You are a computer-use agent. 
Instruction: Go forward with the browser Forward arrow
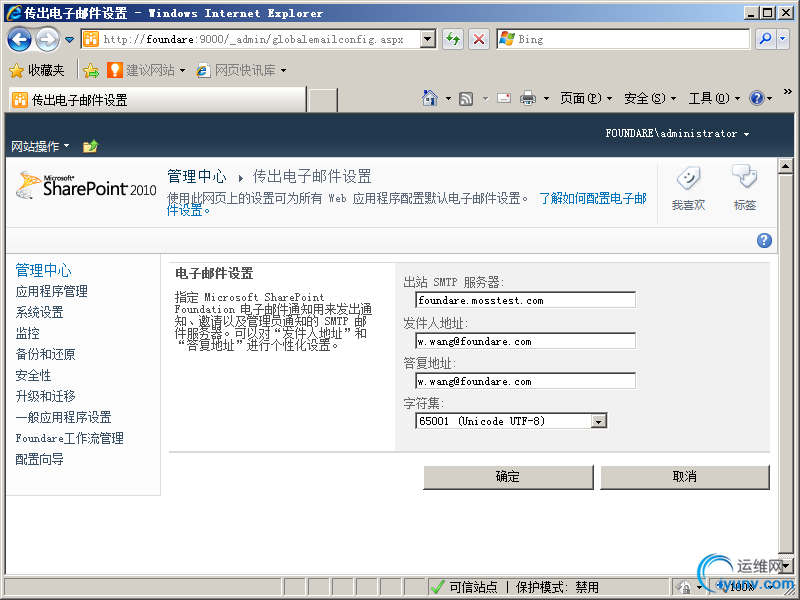47,39
